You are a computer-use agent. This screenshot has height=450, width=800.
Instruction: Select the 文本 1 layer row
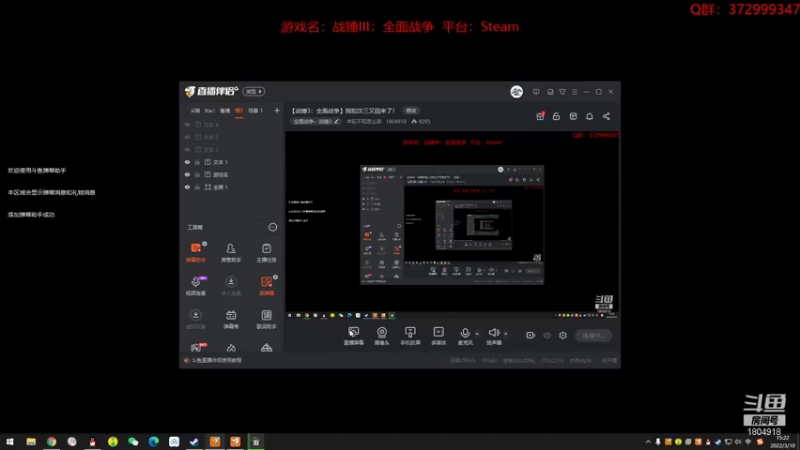[233, 162]
